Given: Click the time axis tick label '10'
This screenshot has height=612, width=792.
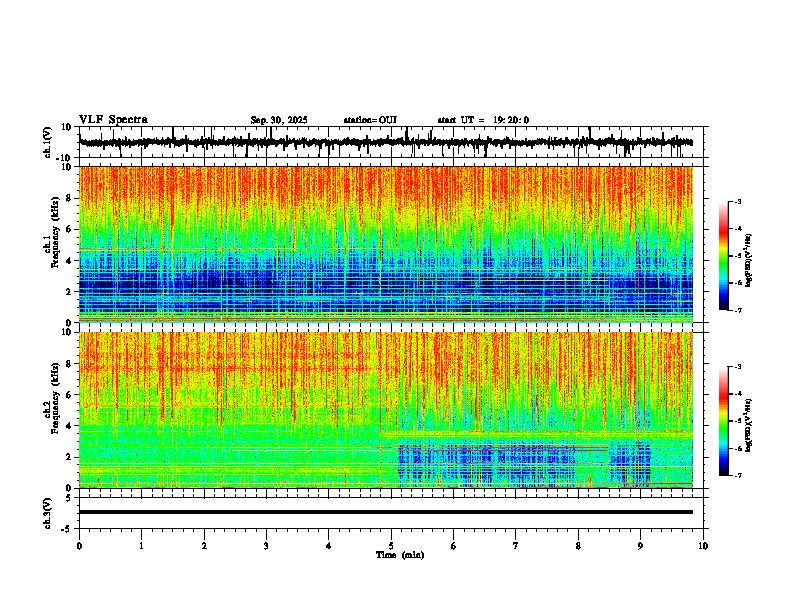Looking at the screenshot, I should coord(703,546).
